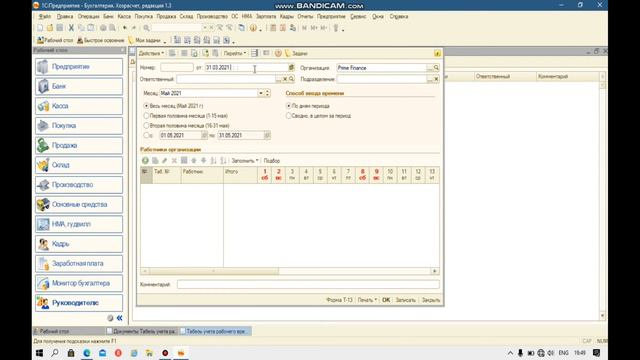Click into the Номер input field
The height and width of the screenshot is (360, 640).
tap(177, 67)
